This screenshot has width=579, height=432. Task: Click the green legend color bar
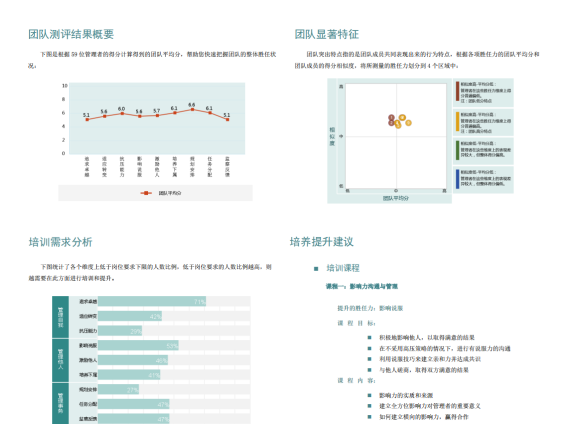click(x=458, y=150)
